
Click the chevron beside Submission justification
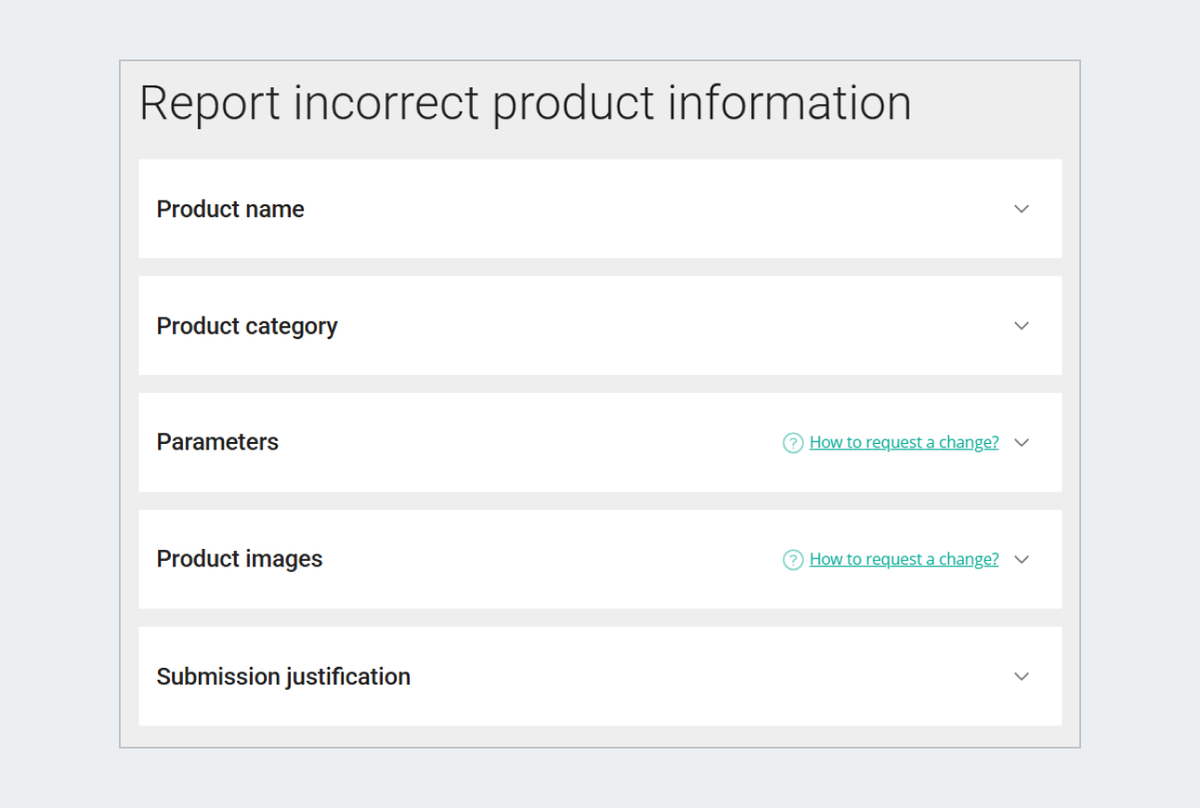(x=1021, y=676)
